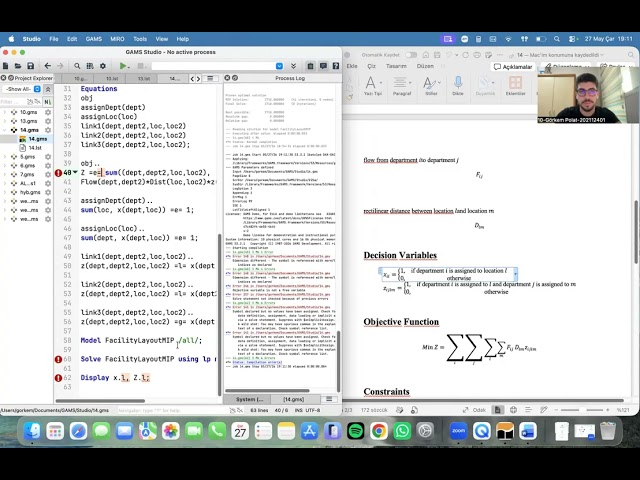Go forward with the right arrow in GAMS toolbar
640x480 pixels.
pyautogui.click(x=60, y=66)
